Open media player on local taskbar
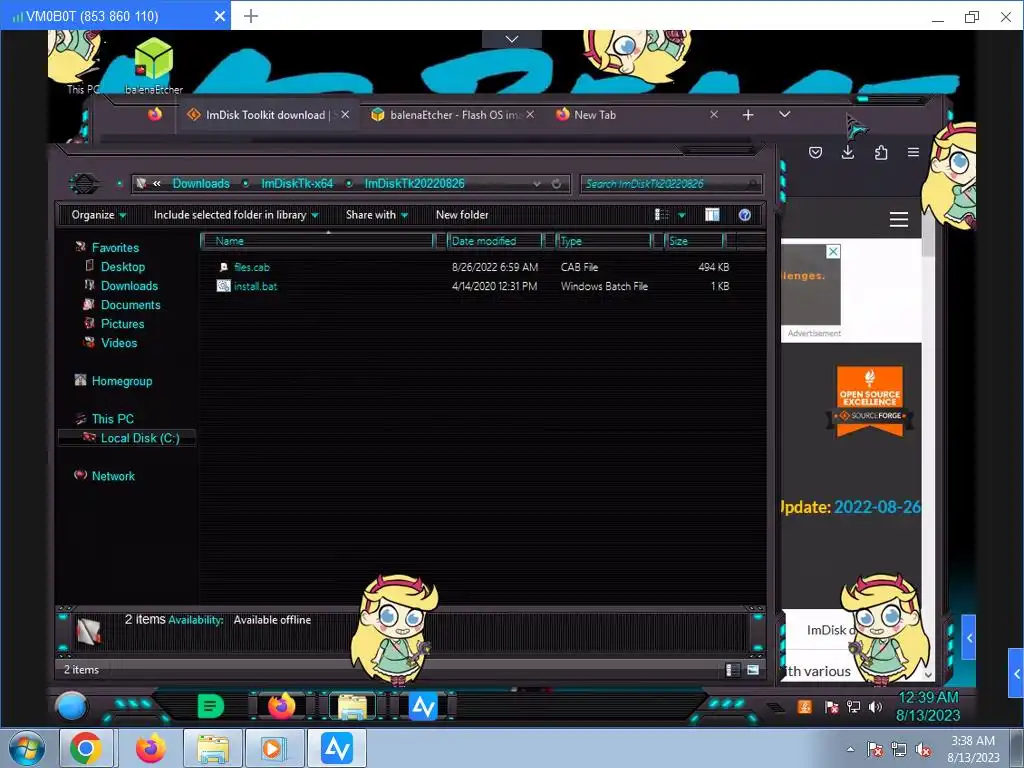This screenshot has width=1024, height=768. point(272,748)
